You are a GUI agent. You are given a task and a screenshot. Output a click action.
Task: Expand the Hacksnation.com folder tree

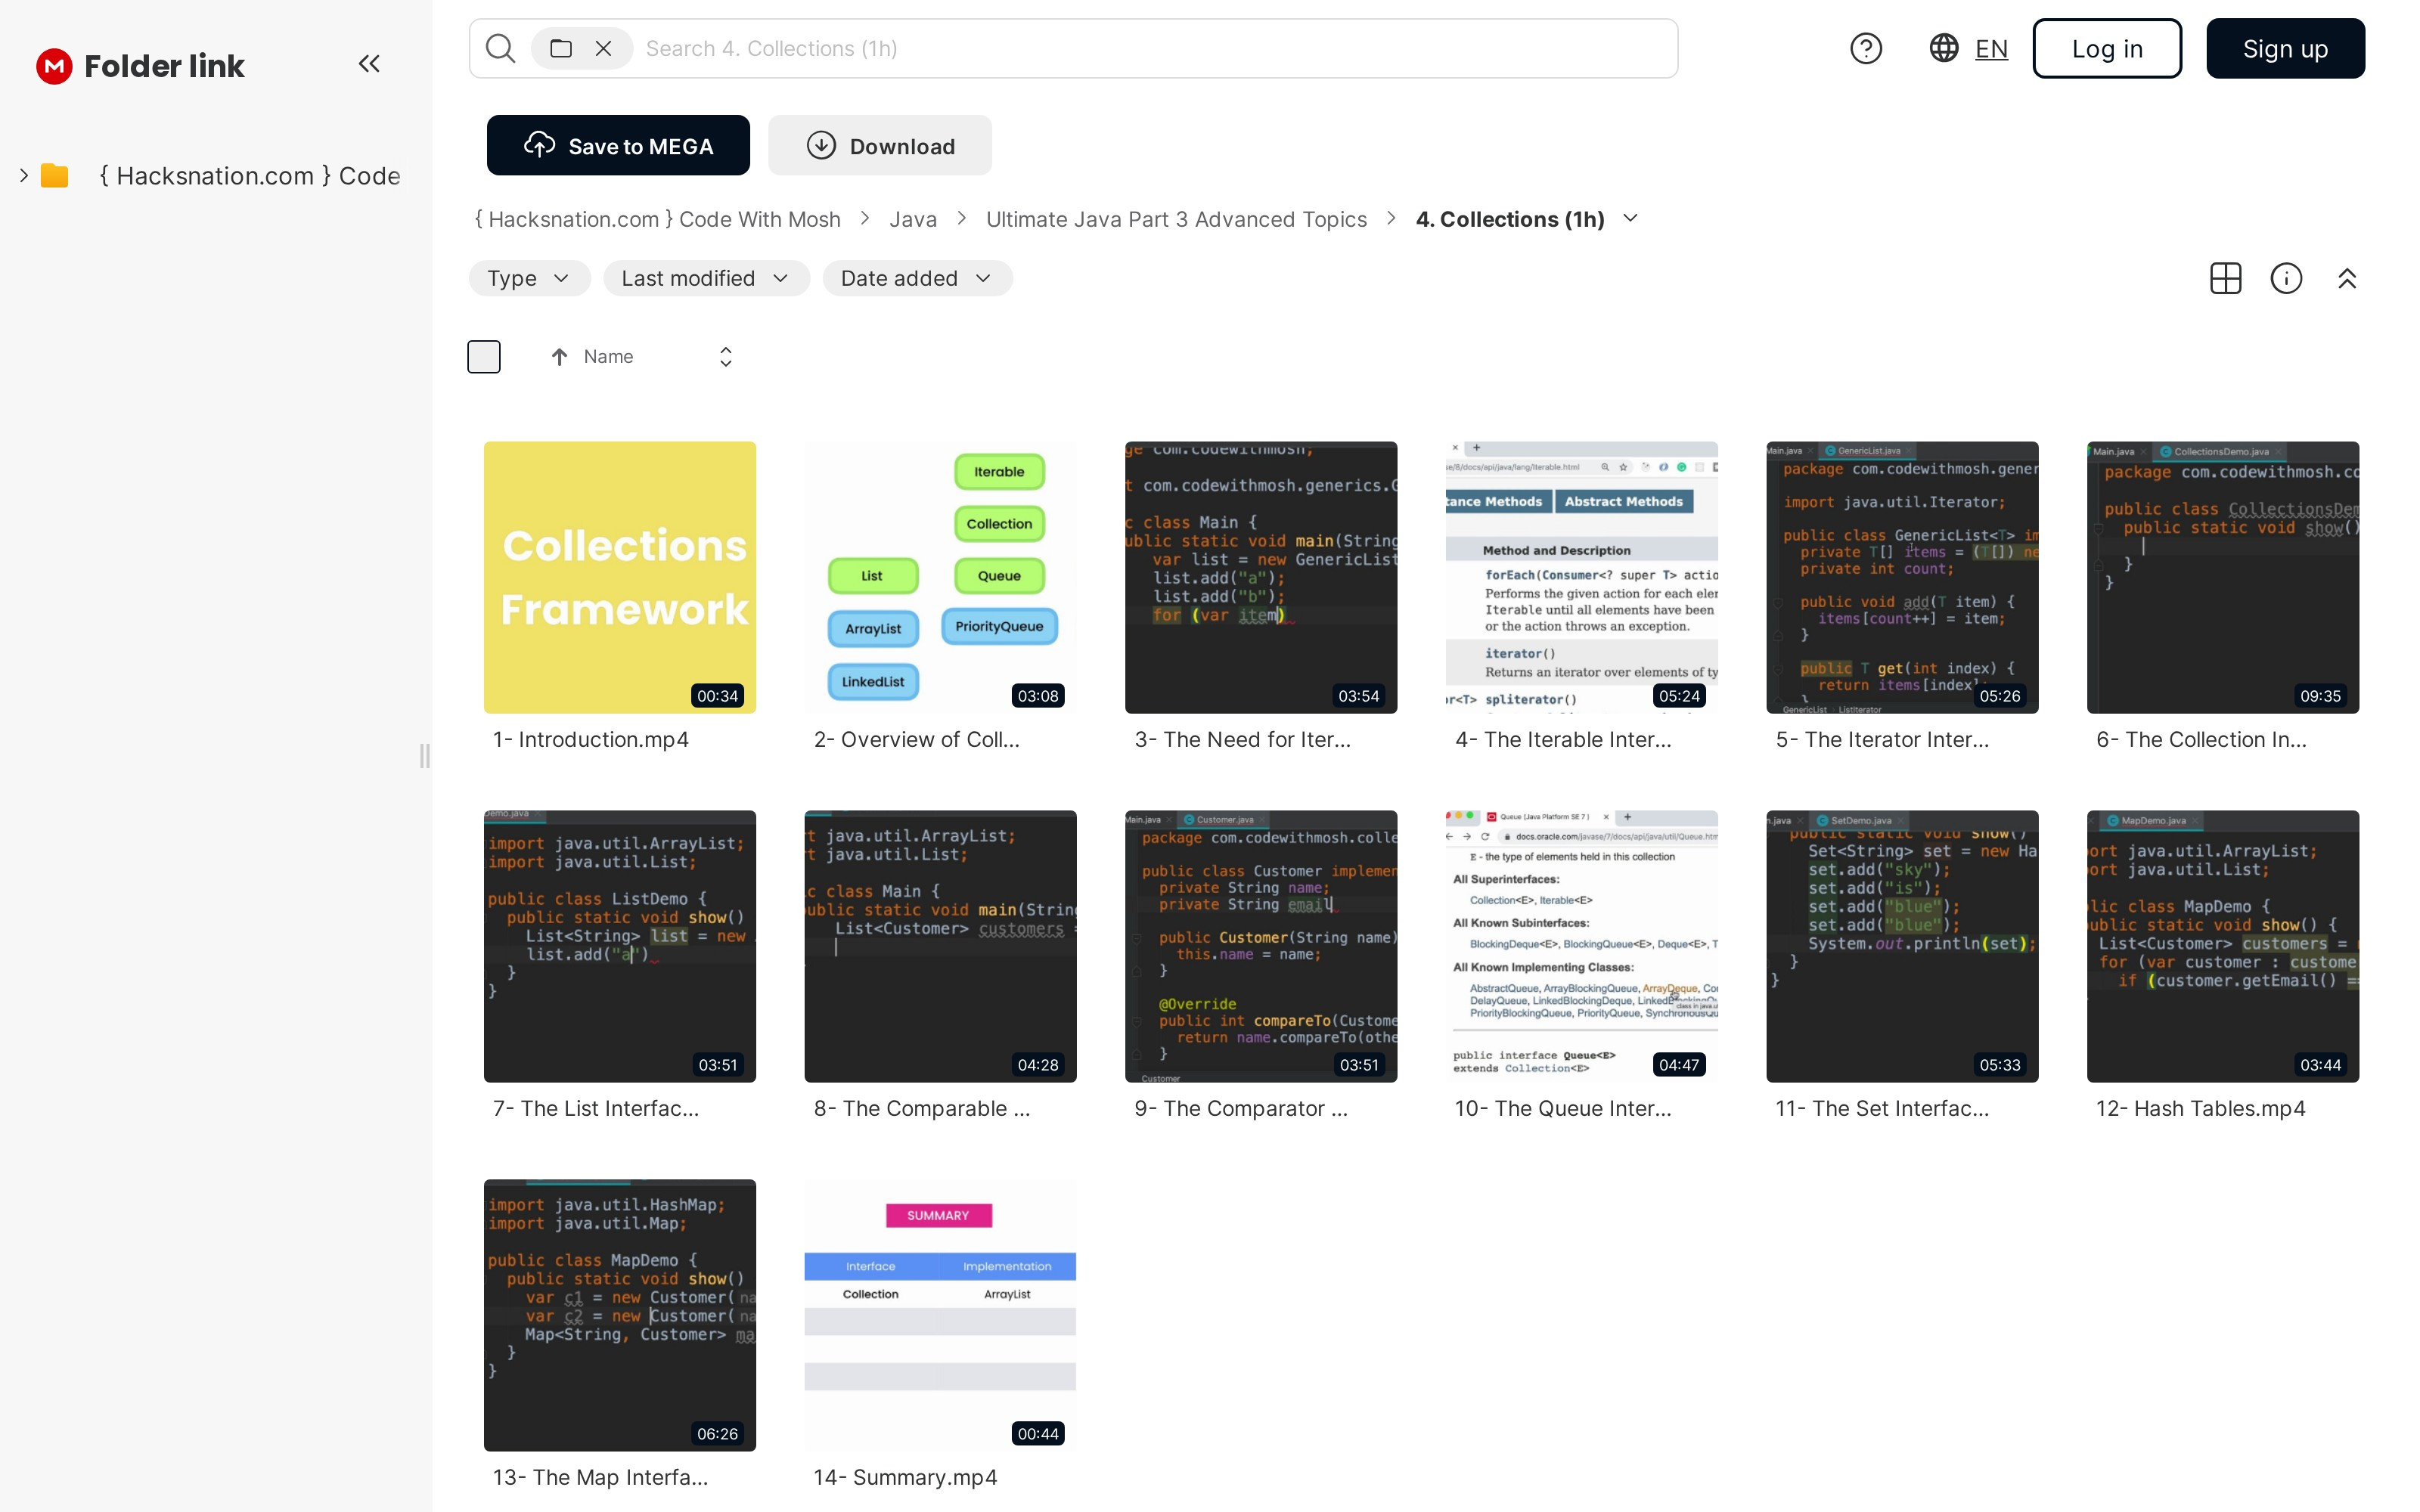24,176
